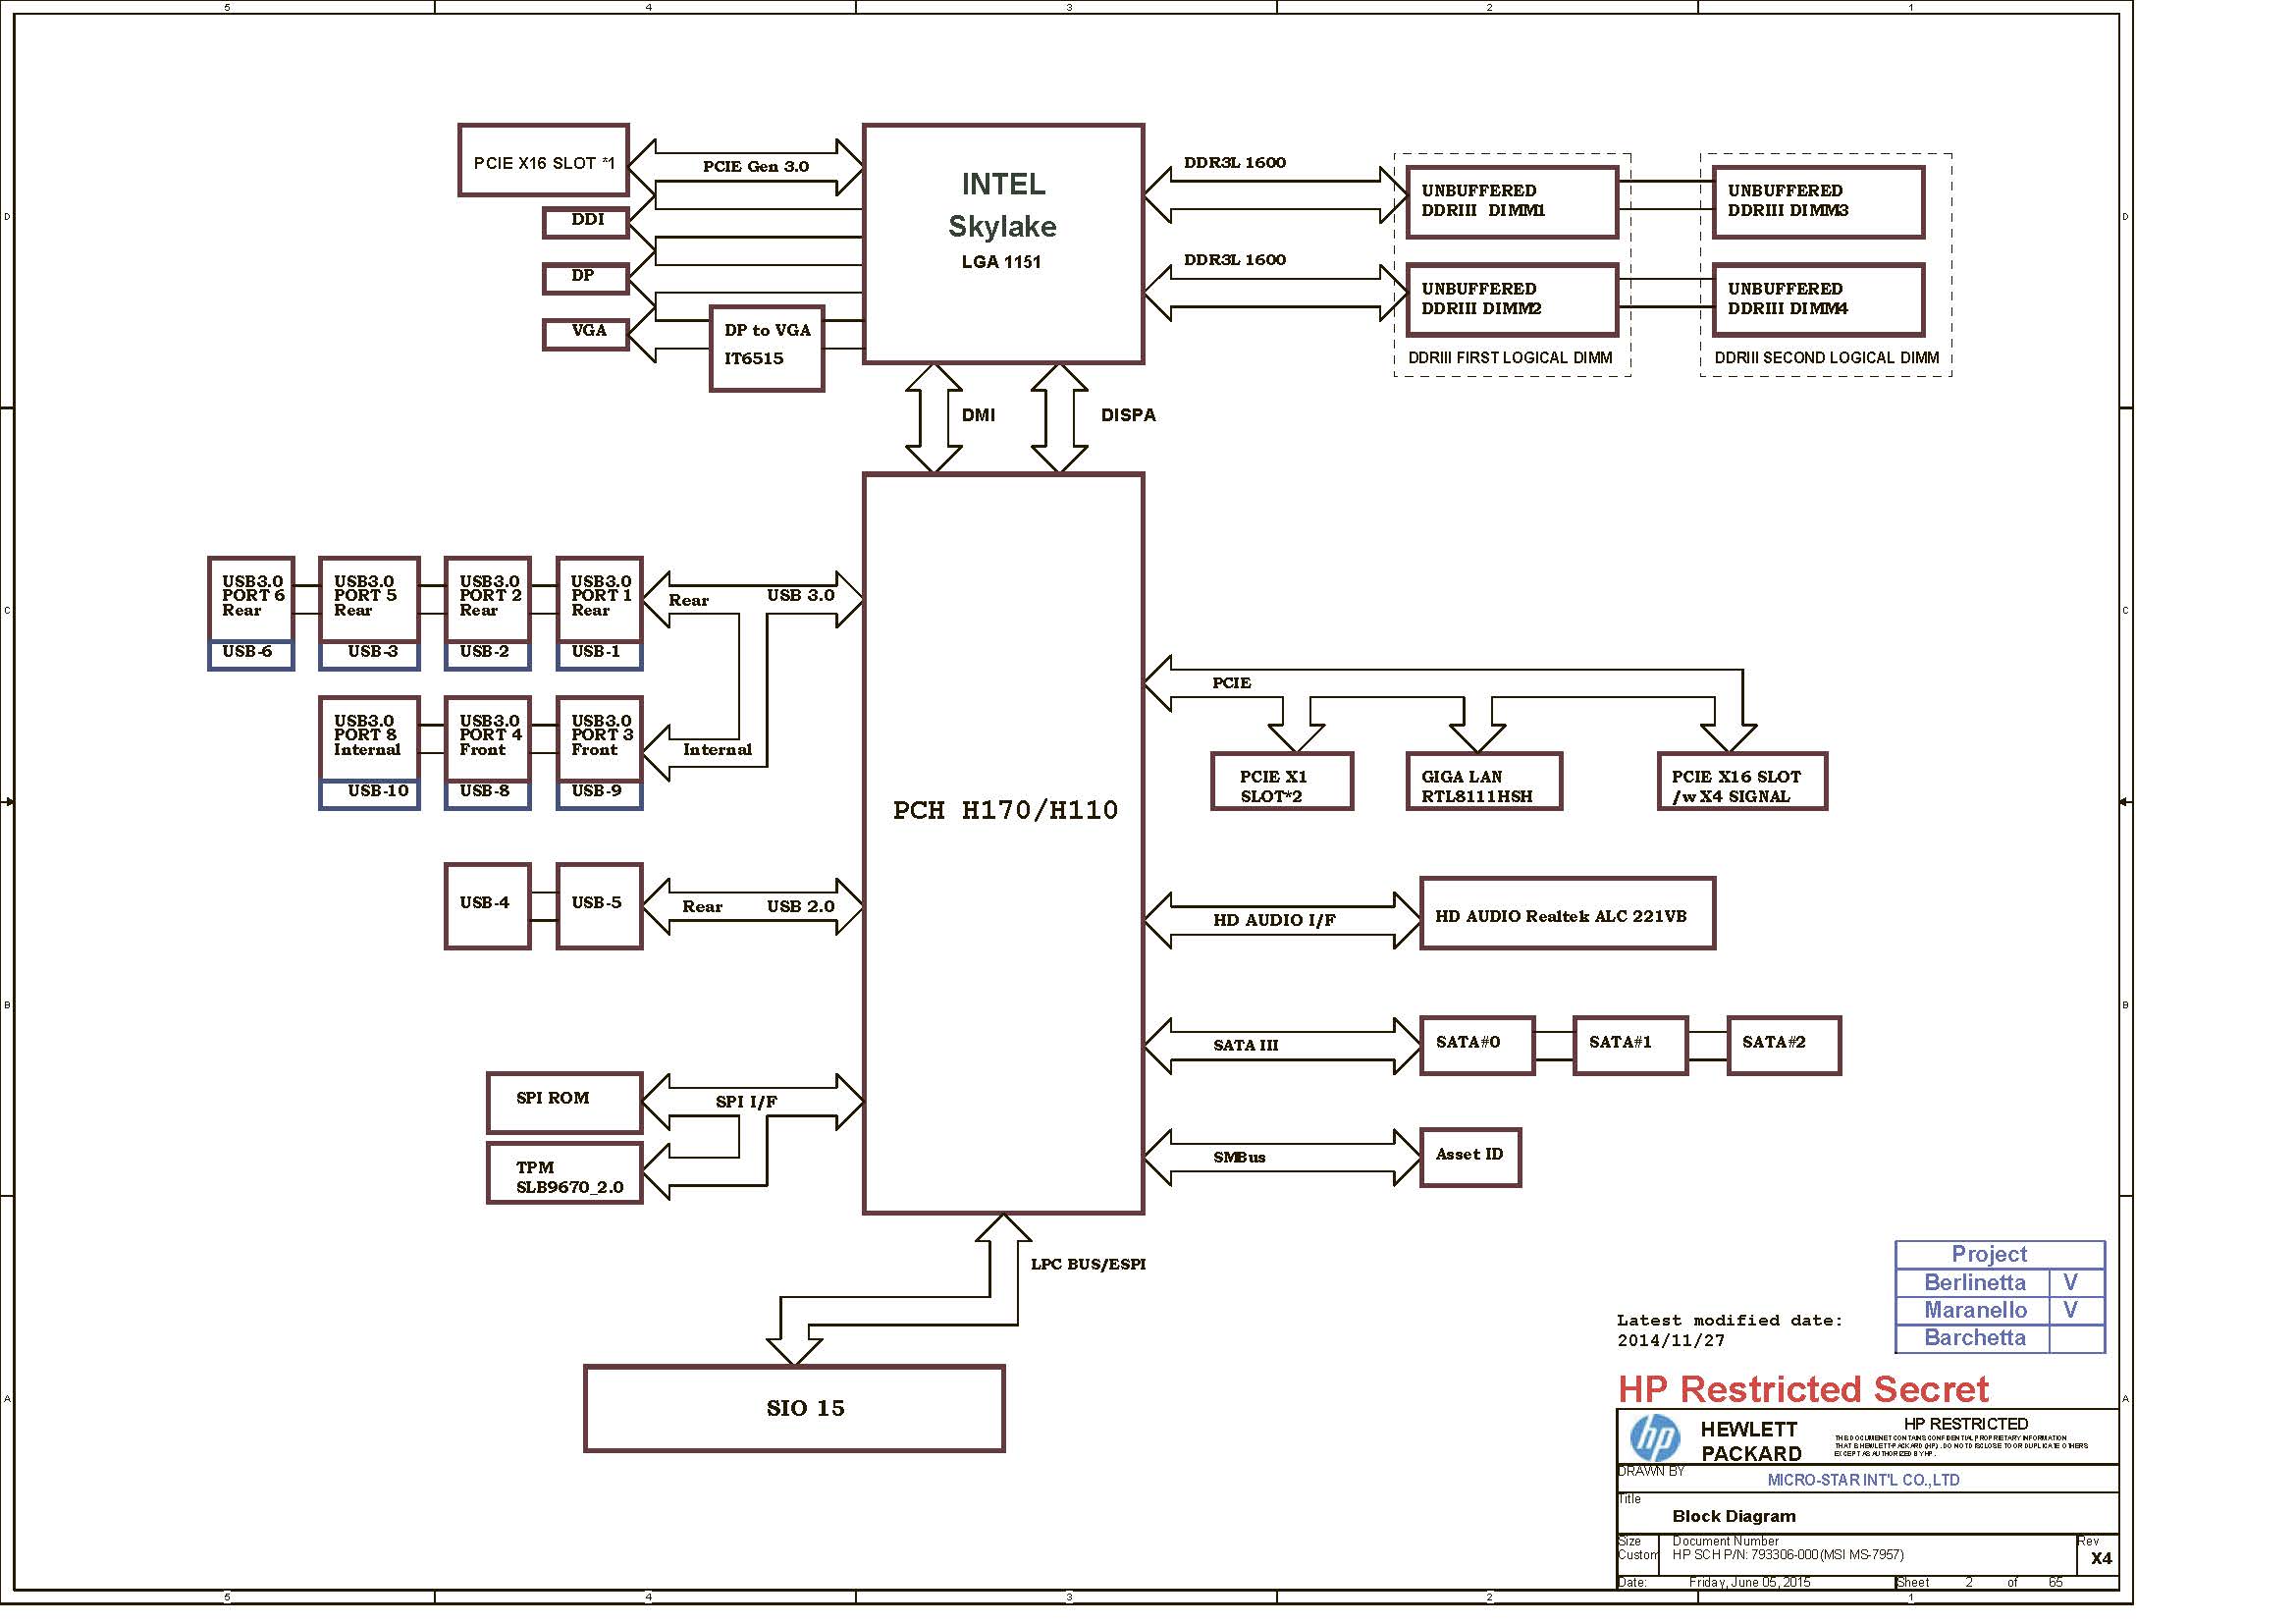This screenshot has height=1624, width=2296.
Task: Select the PCH H170/H110 block
Action: (x=1002, y=843)
